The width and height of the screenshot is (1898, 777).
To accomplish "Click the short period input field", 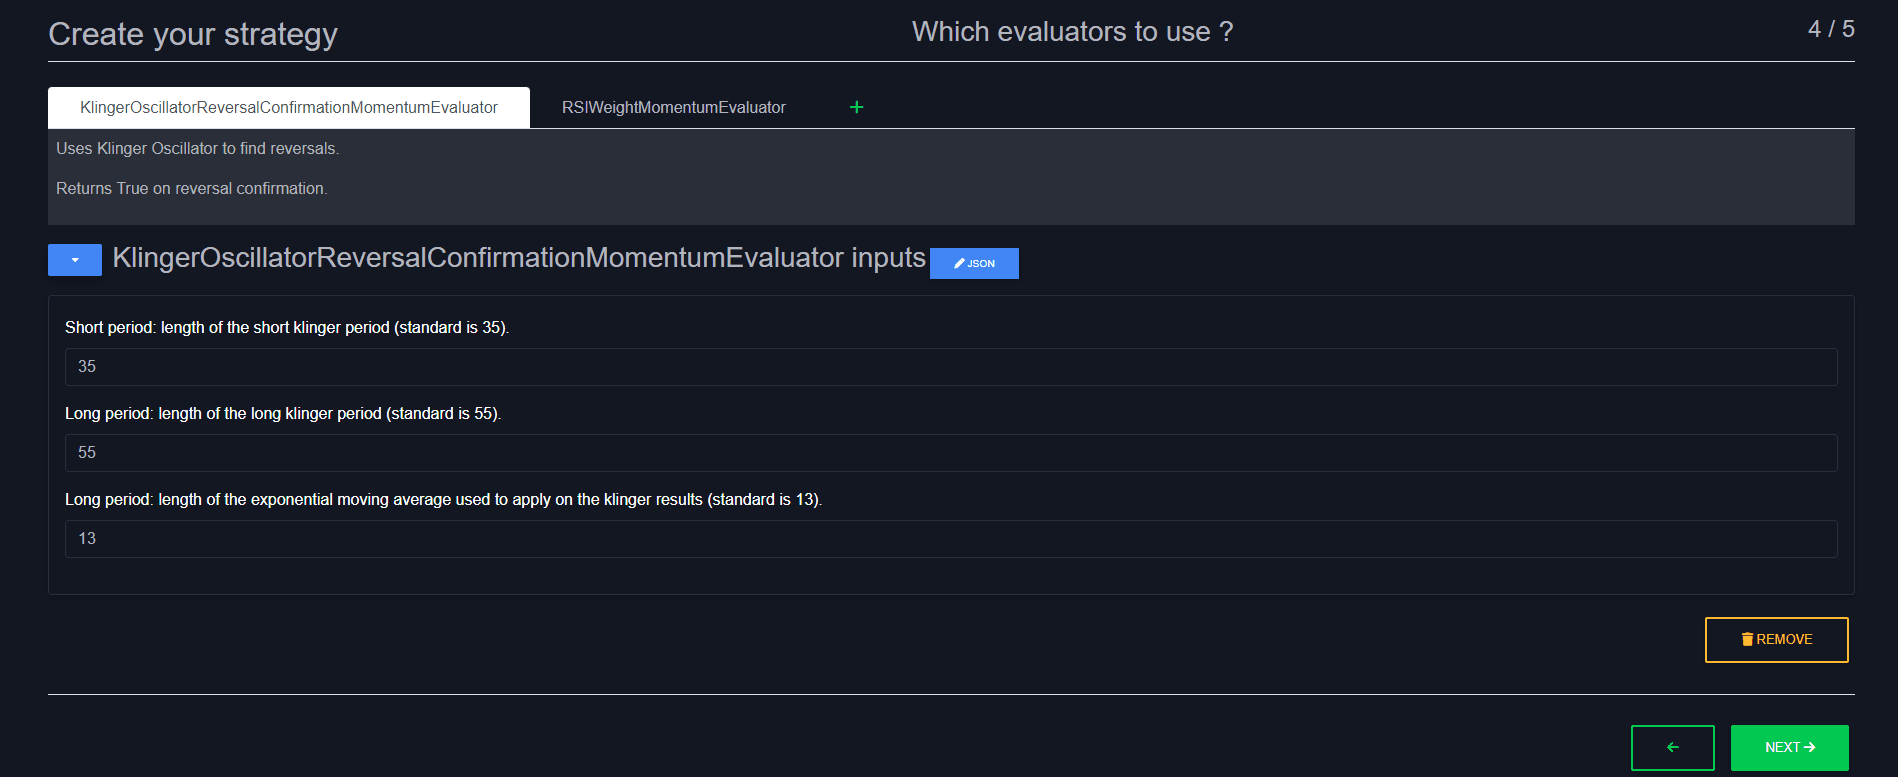I will (951, 367).
